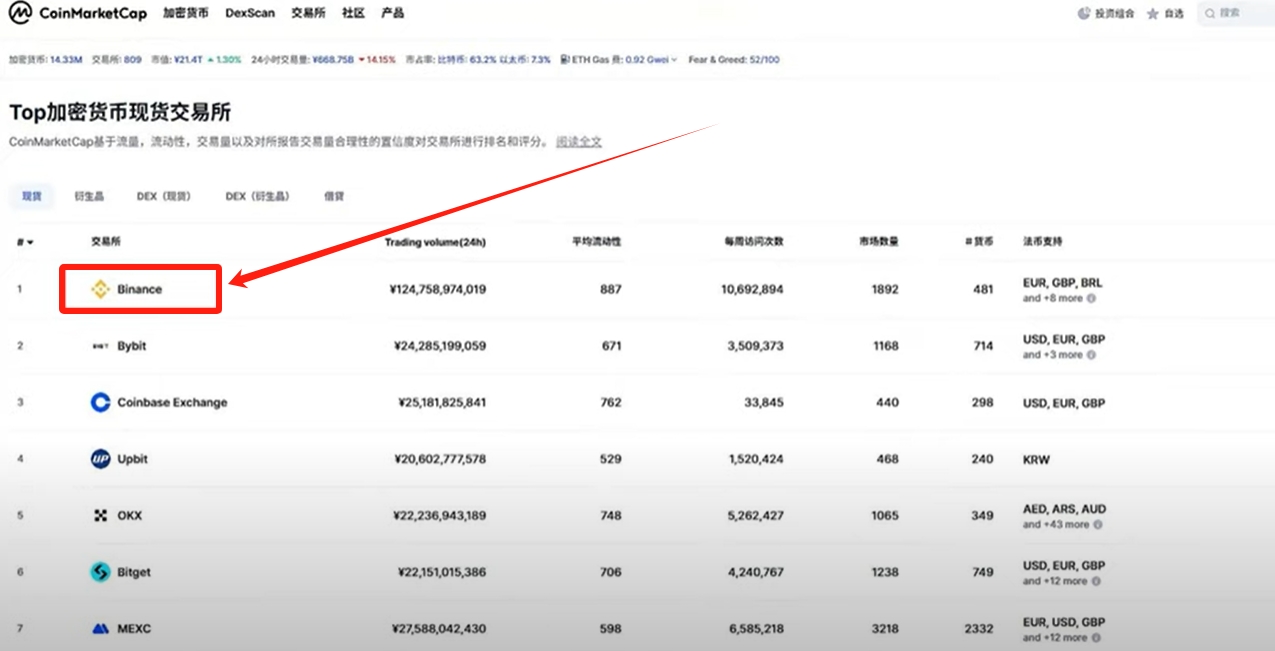Click Bitget weekly visits 4,240,767
Image resolution: width=1275 pixels, height=651 pixels.
coord(755,572)
